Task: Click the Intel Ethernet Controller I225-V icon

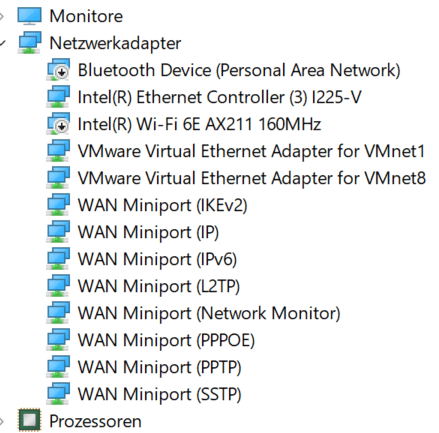Action: pos(58,97)
